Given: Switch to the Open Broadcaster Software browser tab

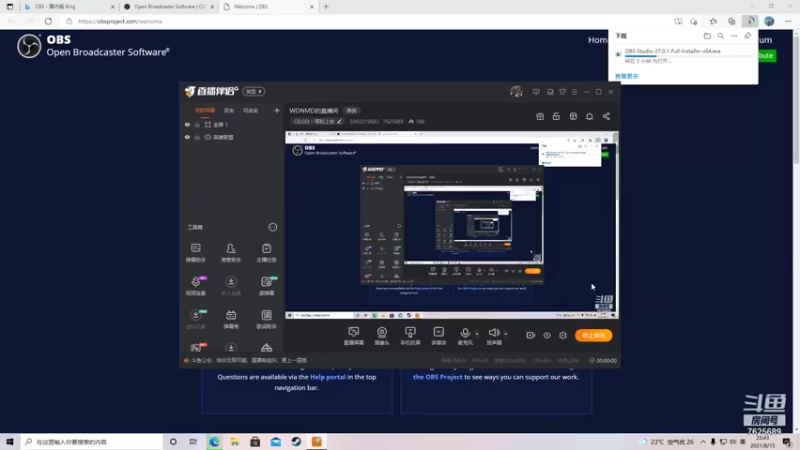Looking at the screenshot, I should point(169,7).
